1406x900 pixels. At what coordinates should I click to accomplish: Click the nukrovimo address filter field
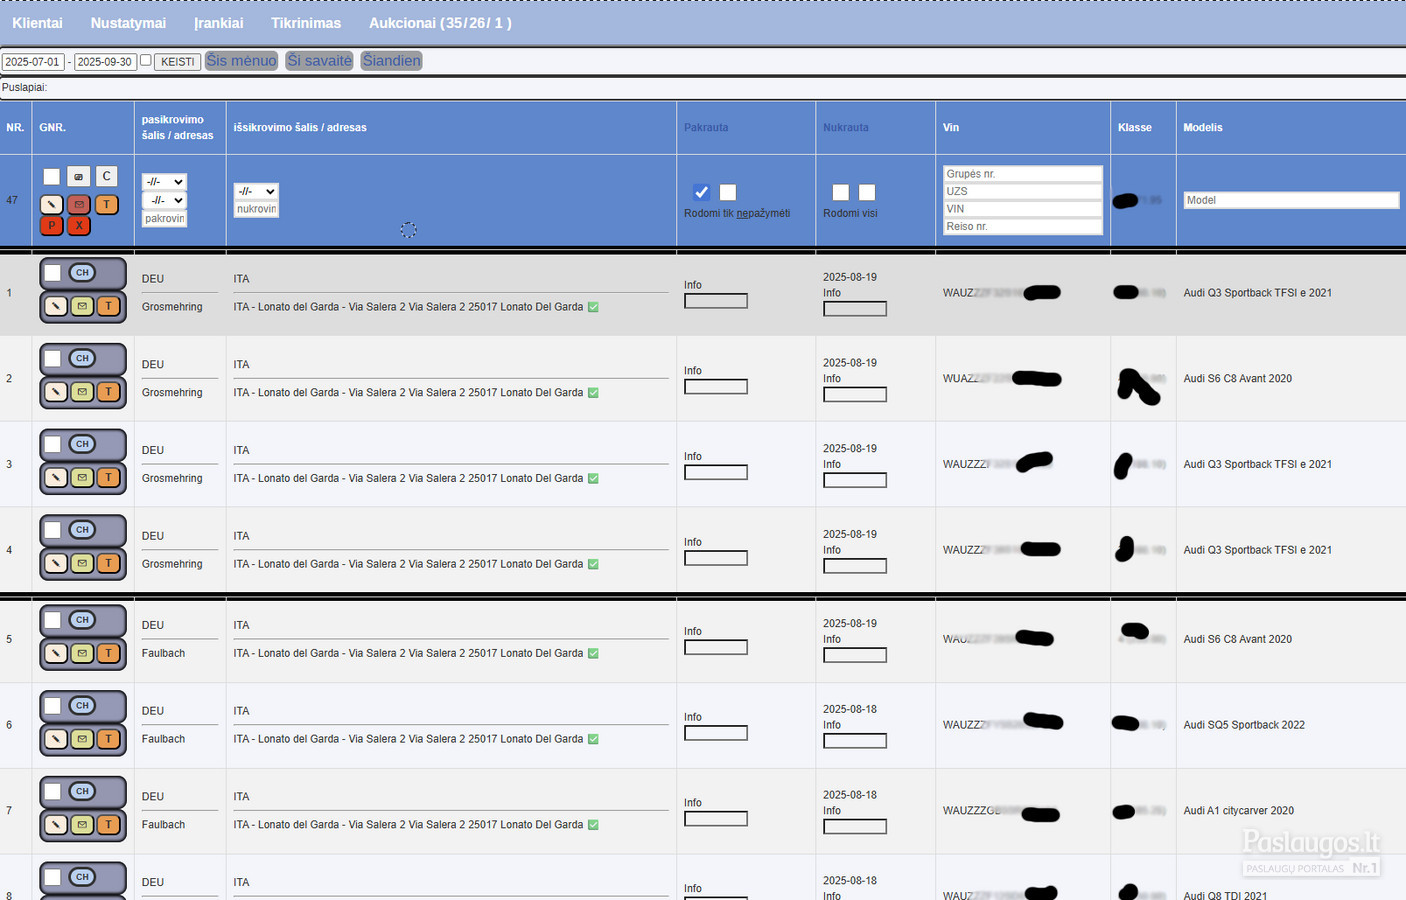[256, 209]
